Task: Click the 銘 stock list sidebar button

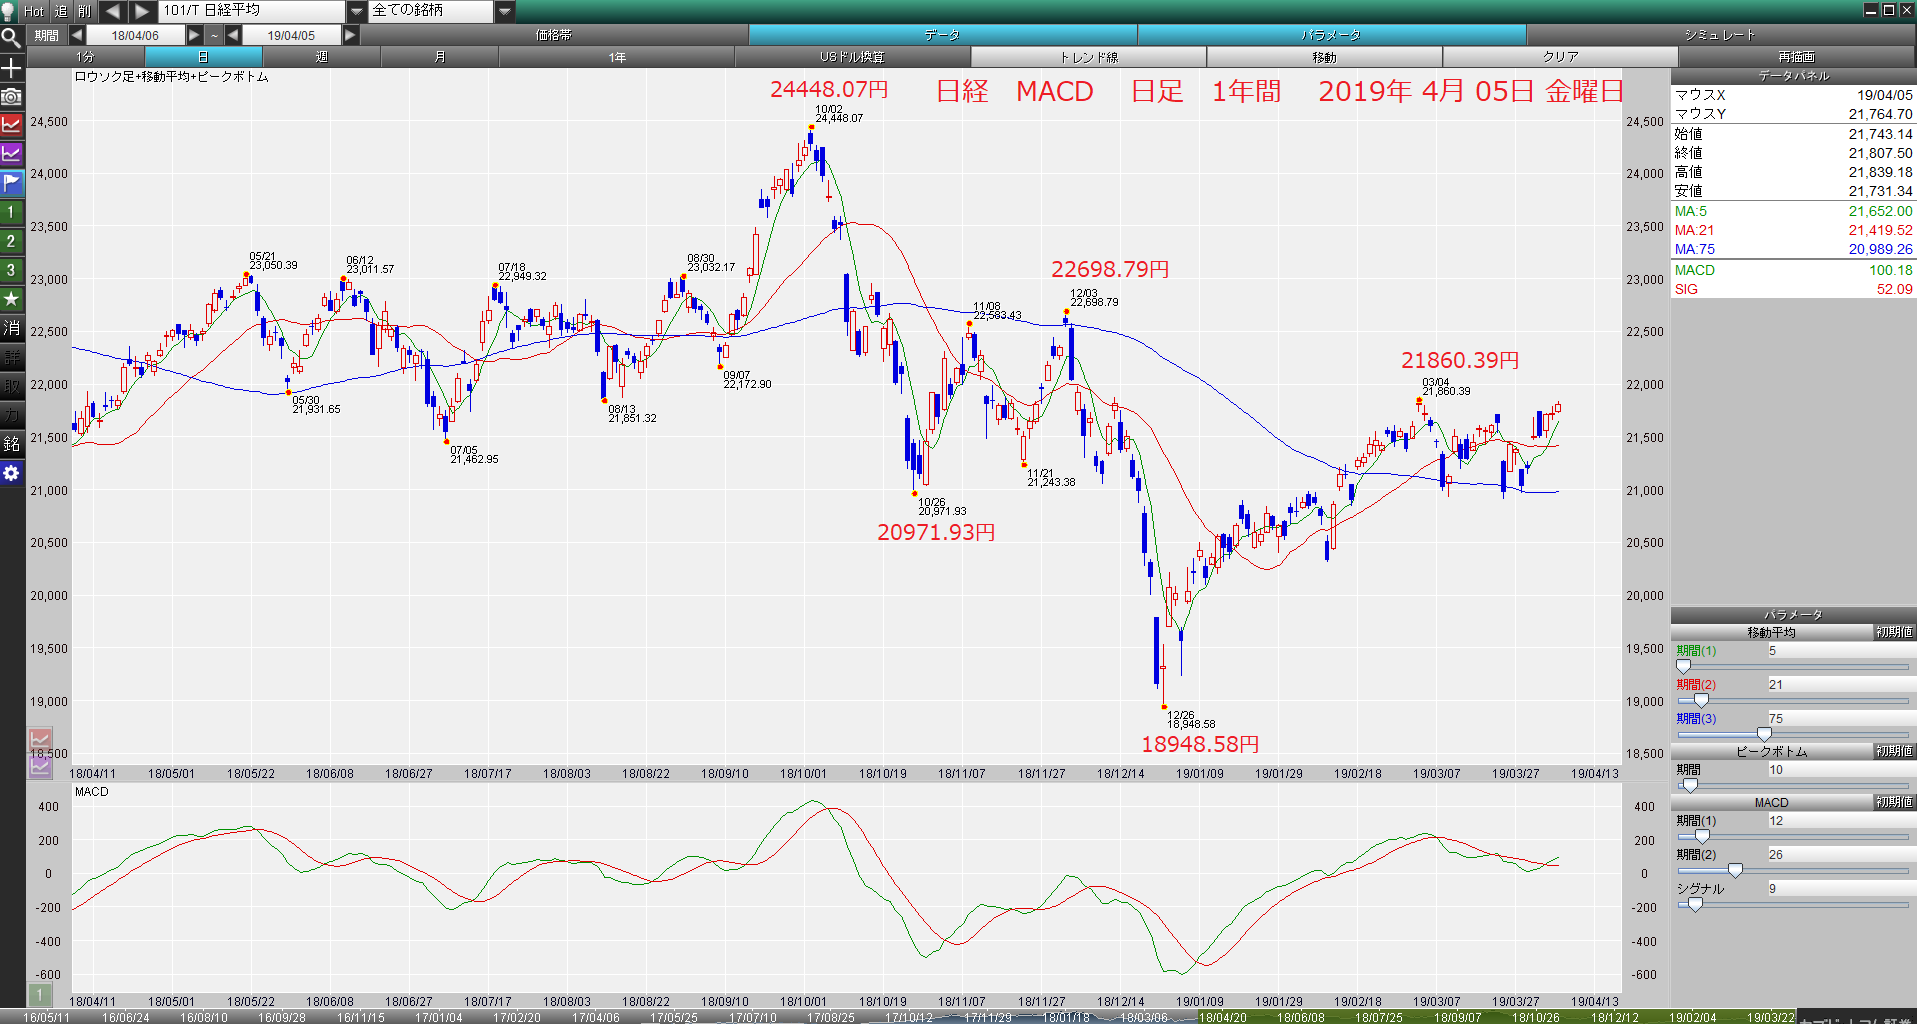Action: pyautogui.click(x=11, y=445)
